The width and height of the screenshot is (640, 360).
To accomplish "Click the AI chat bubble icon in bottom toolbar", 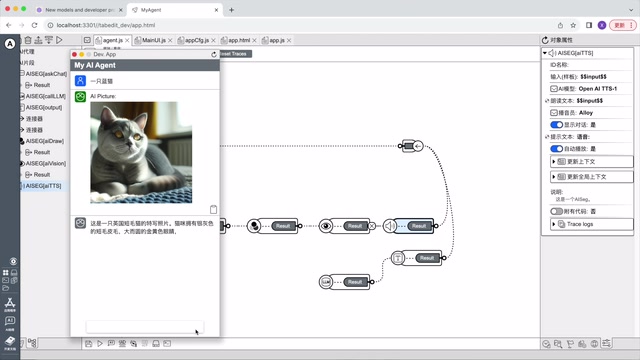I will (111, 344).
